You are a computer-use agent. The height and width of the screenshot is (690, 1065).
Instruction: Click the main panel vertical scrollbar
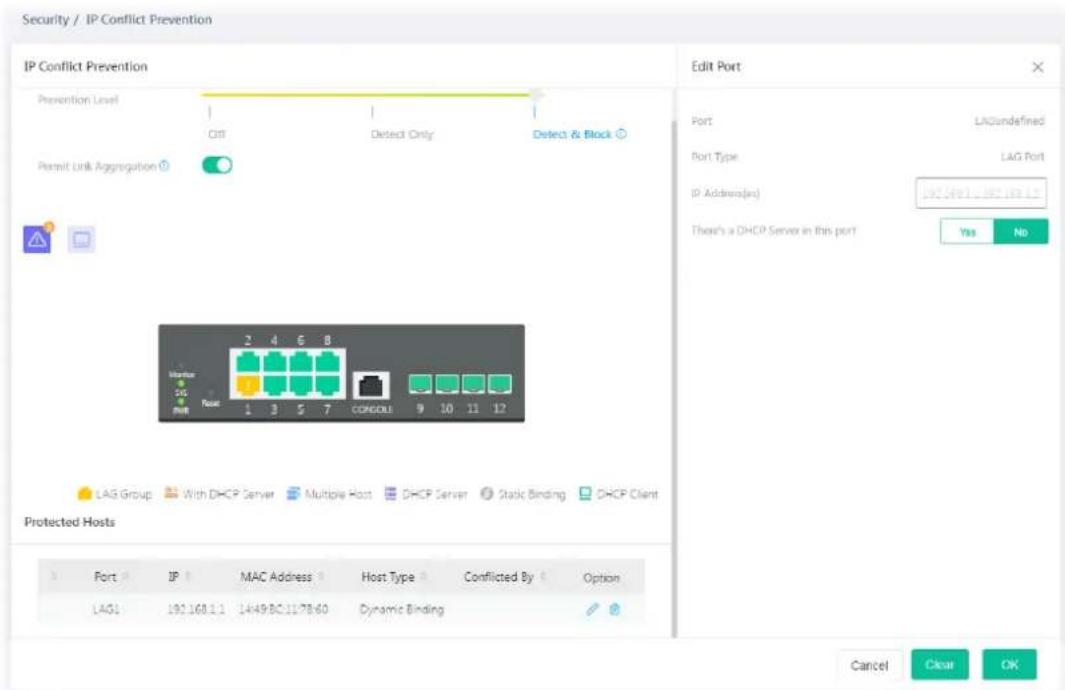(x=674, y=378)
